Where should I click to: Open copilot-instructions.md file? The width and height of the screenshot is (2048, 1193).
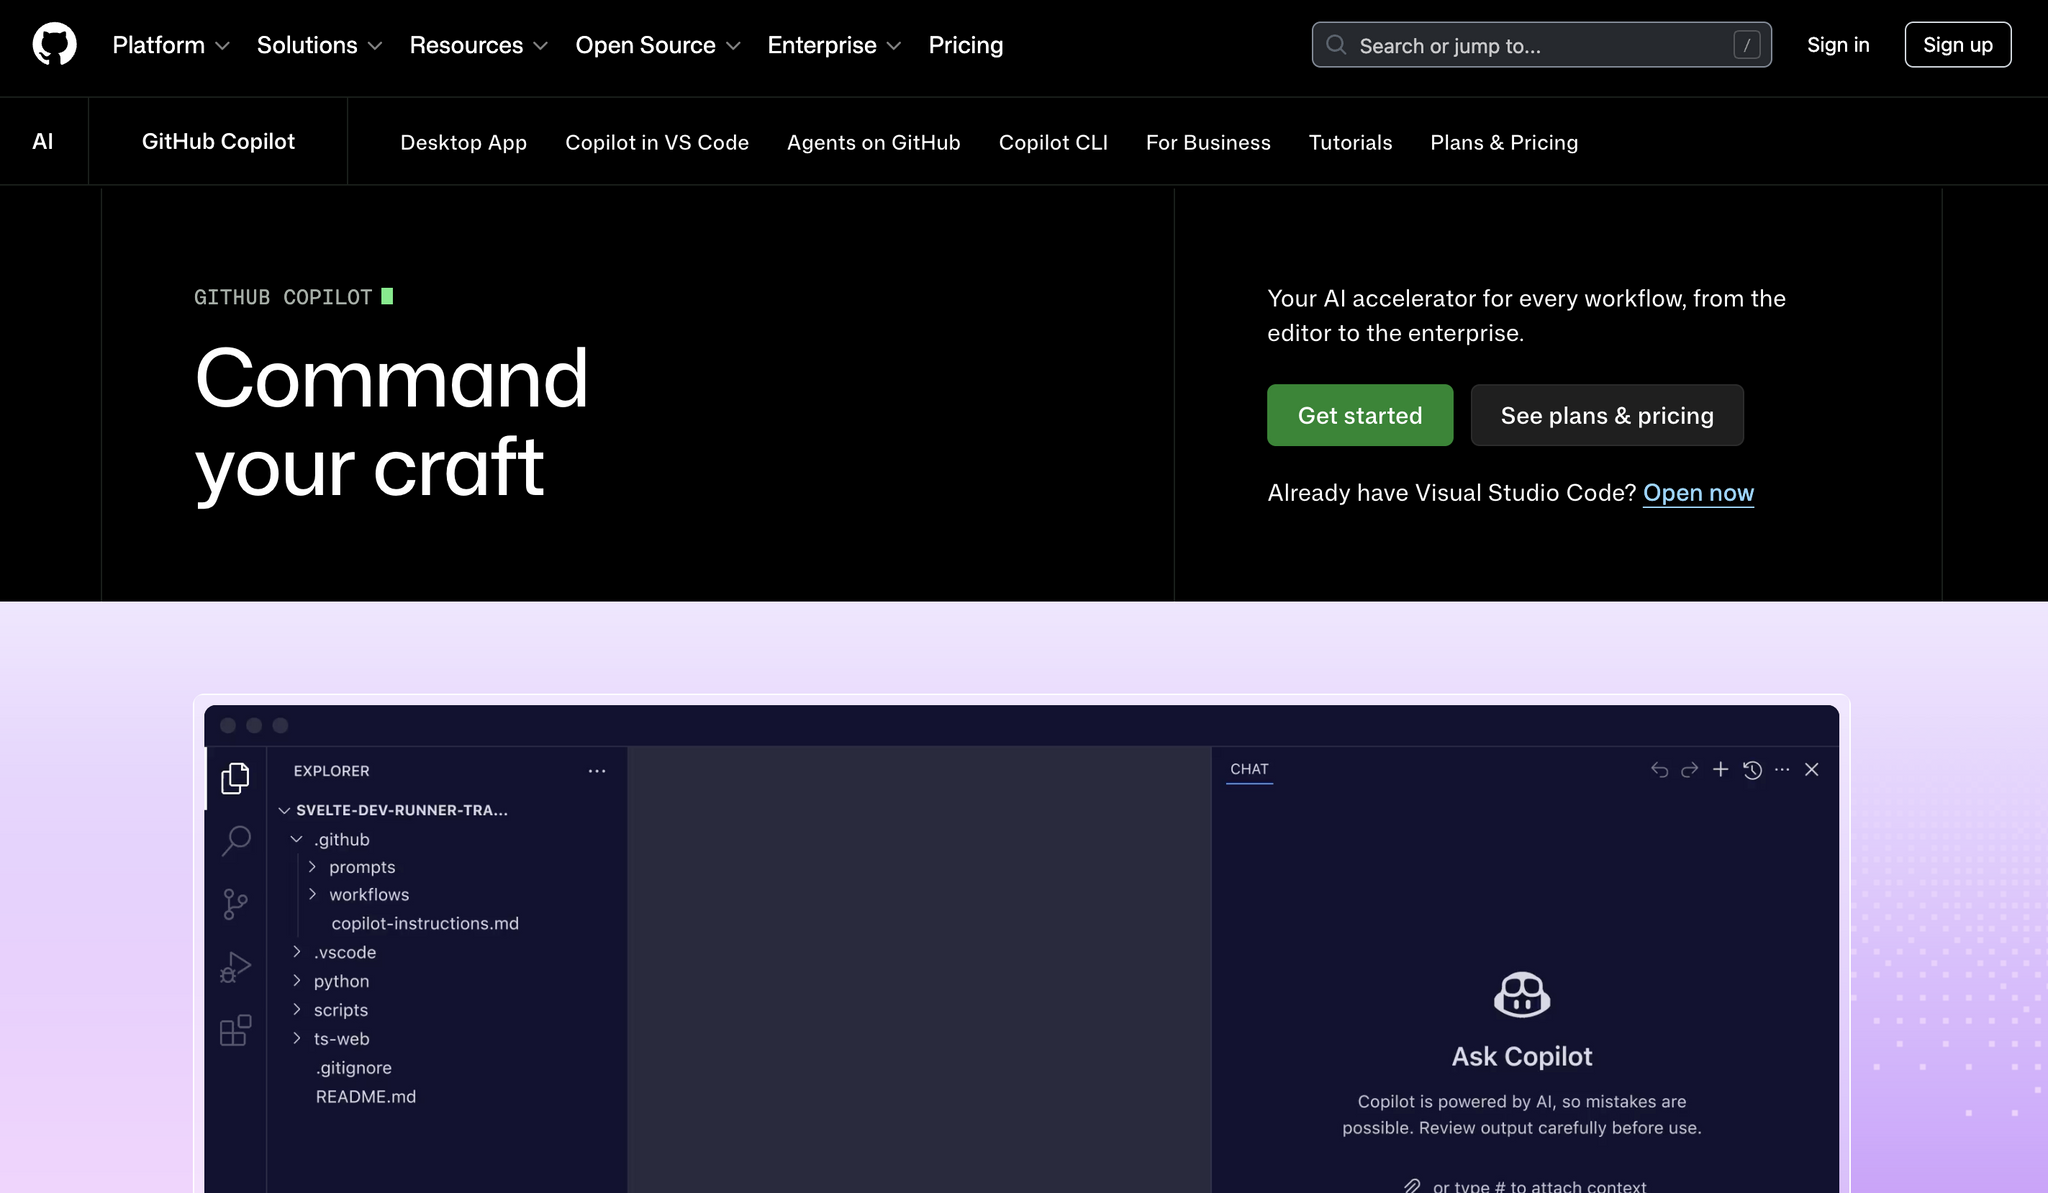[x=425, y=923]
